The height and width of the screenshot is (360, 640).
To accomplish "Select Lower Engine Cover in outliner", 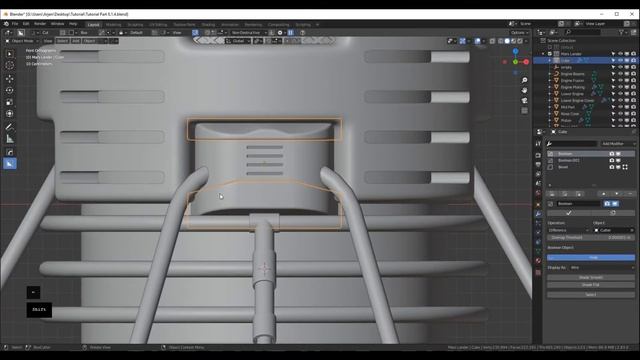I will click(577, 100).
